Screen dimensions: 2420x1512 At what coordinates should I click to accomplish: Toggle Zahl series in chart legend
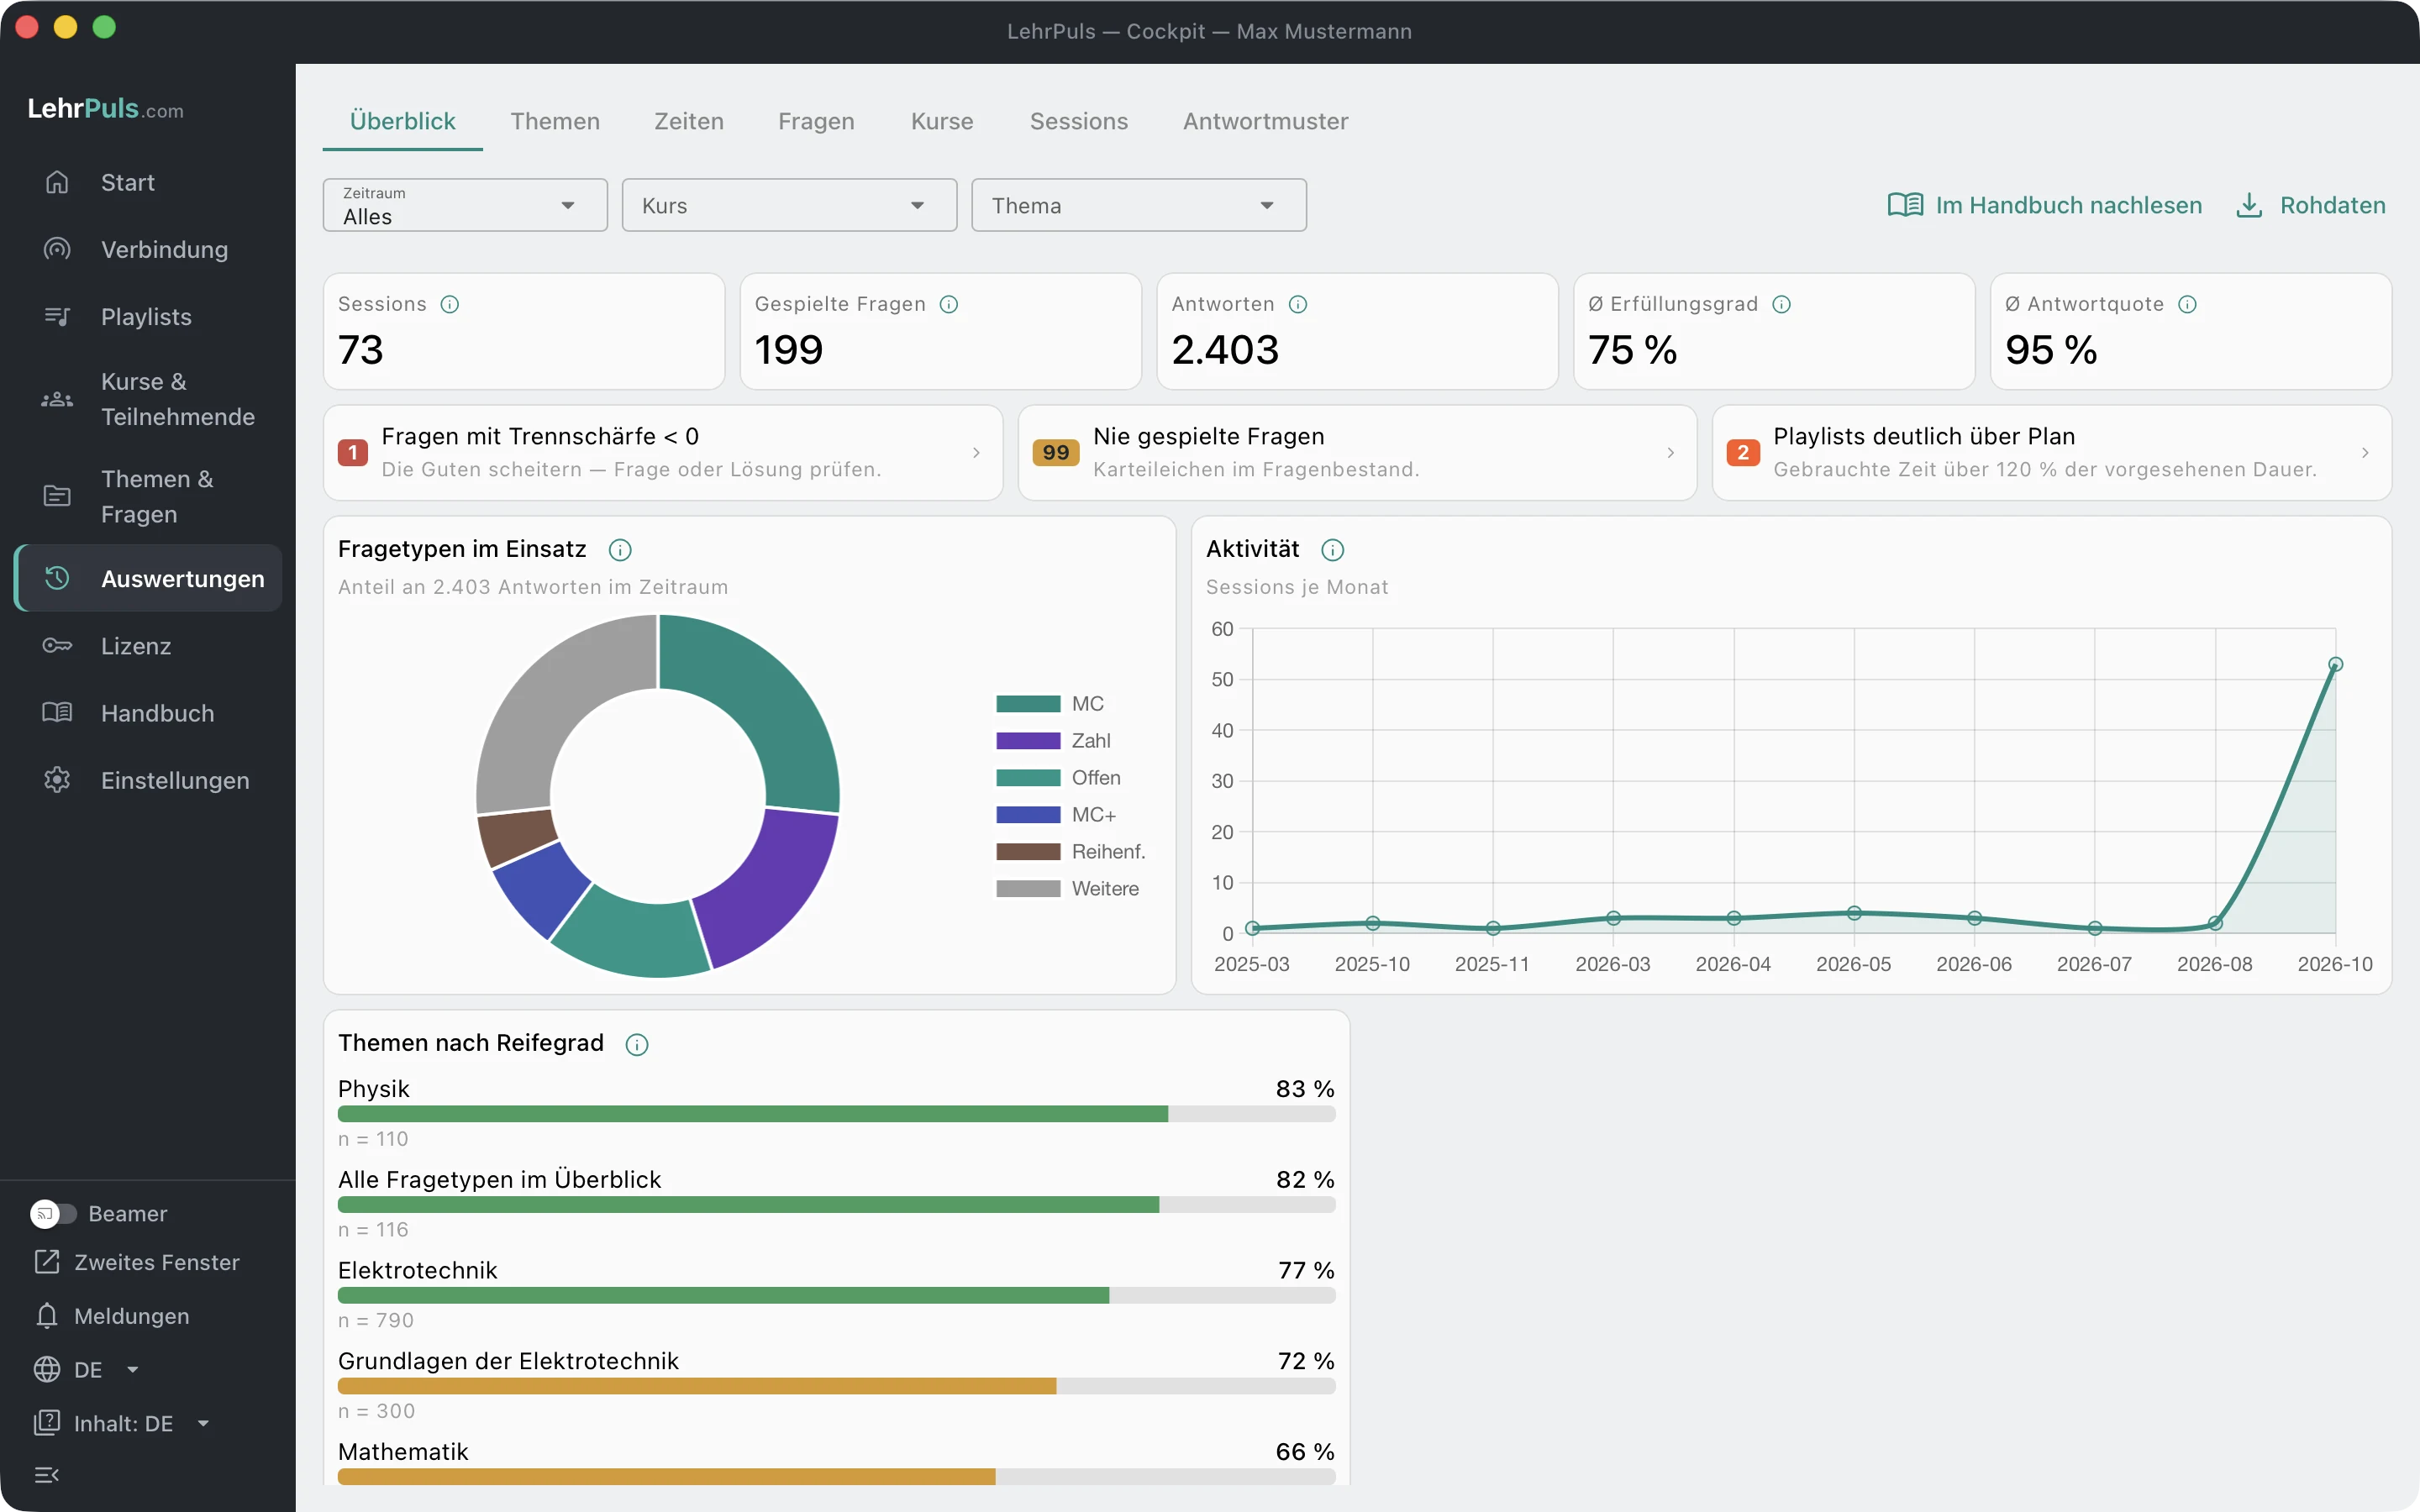[1053, 741]
